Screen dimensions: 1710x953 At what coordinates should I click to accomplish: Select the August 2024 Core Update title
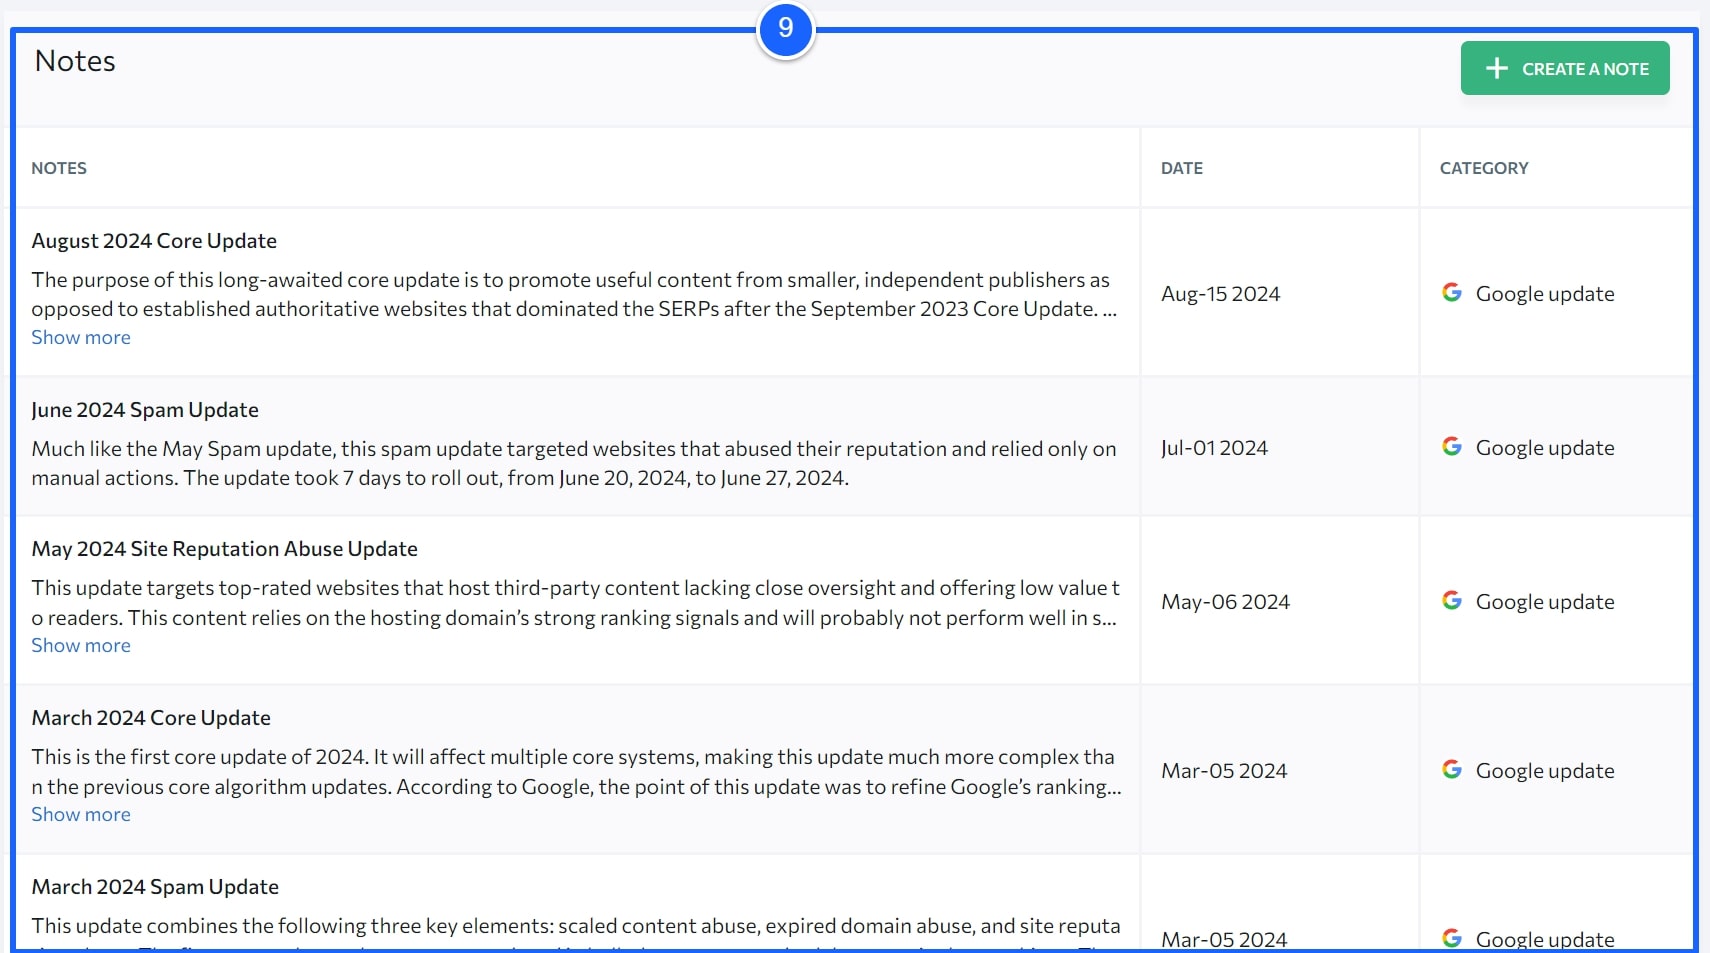tap(154, 241)
